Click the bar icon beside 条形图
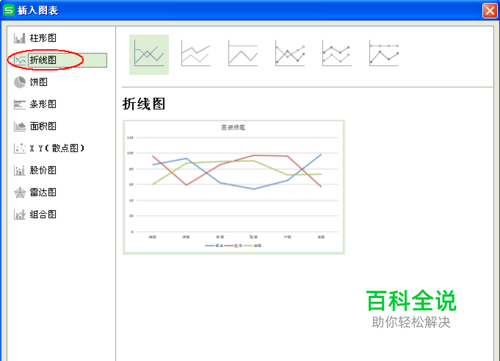This screenshot has width=500, height=361. coord(20,104)
